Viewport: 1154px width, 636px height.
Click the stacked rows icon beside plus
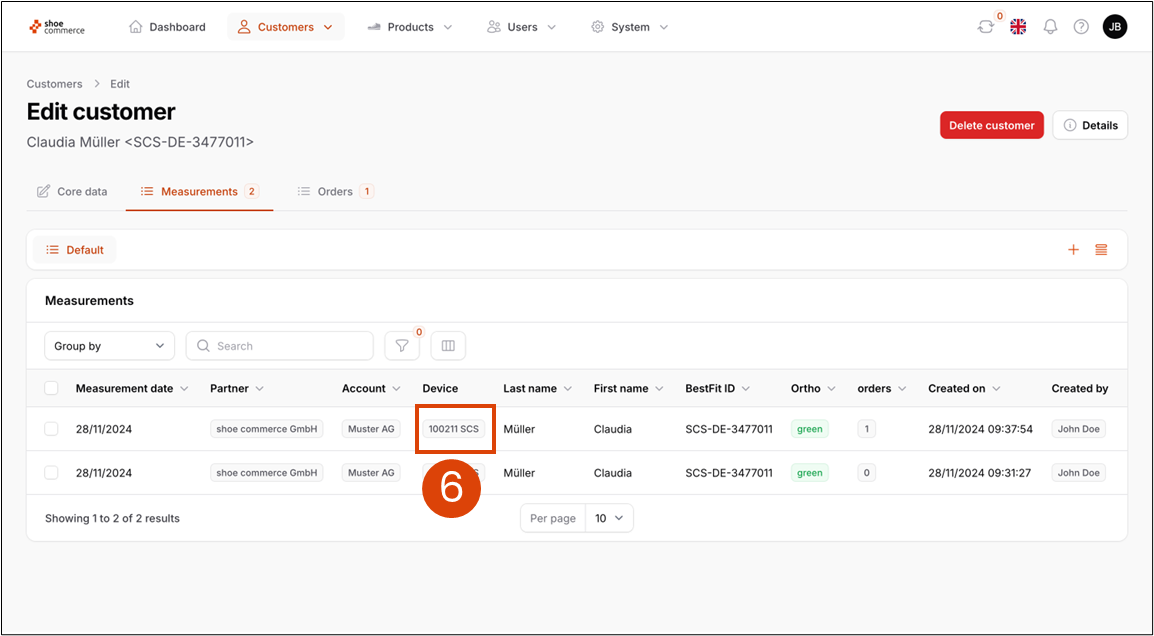[1101, 250]
